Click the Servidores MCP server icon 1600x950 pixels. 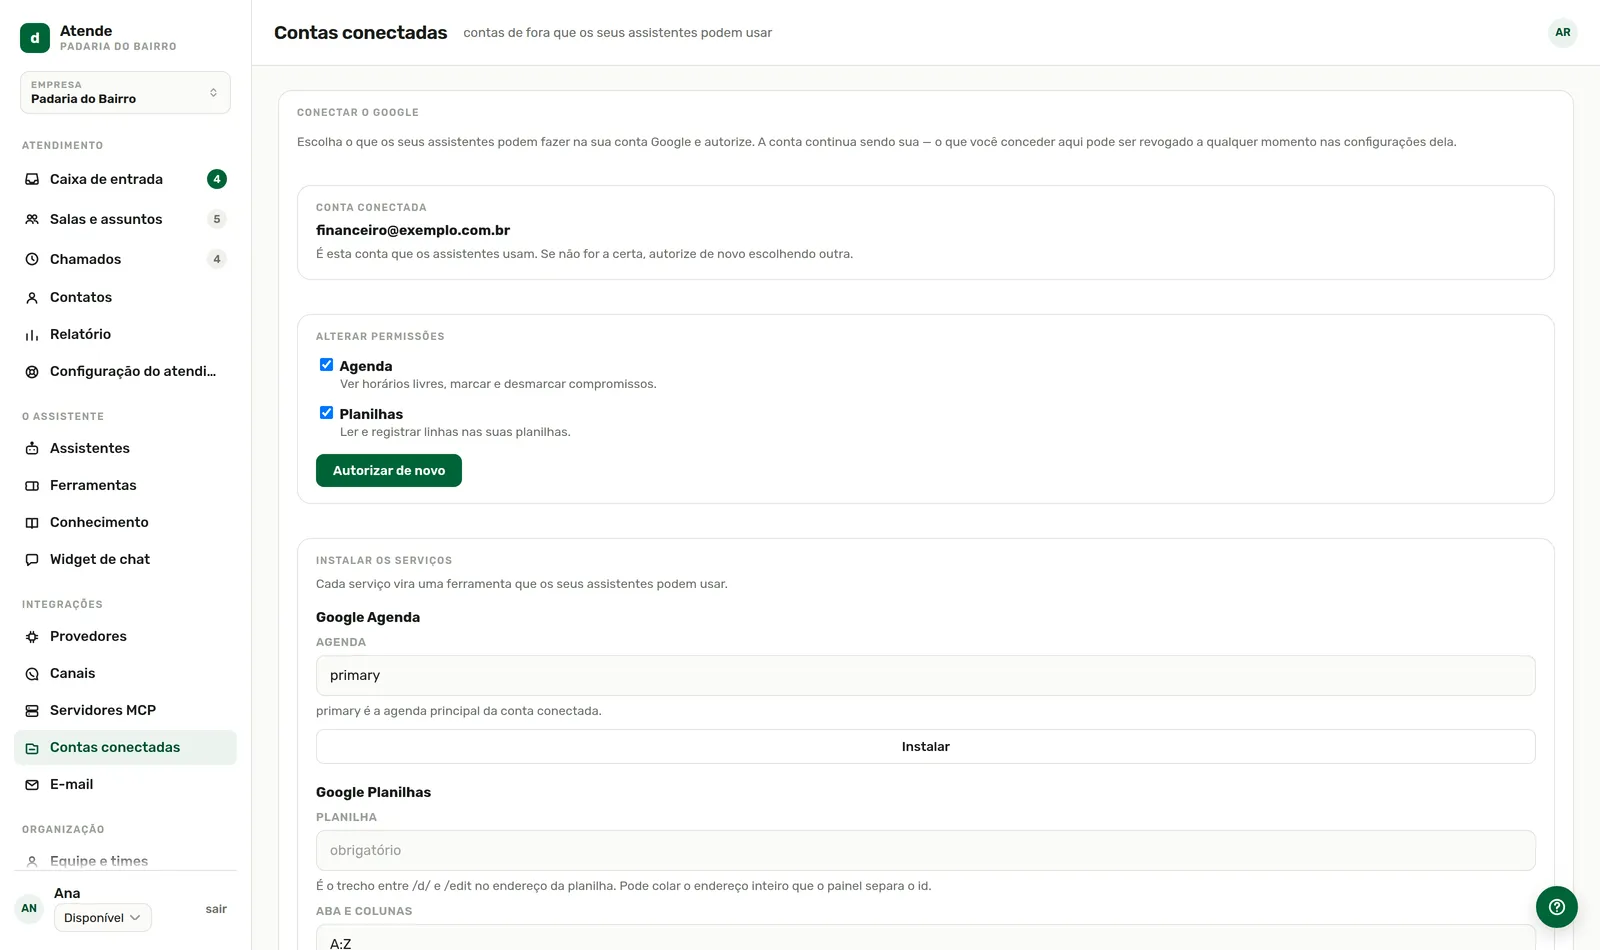pos(32,710)
